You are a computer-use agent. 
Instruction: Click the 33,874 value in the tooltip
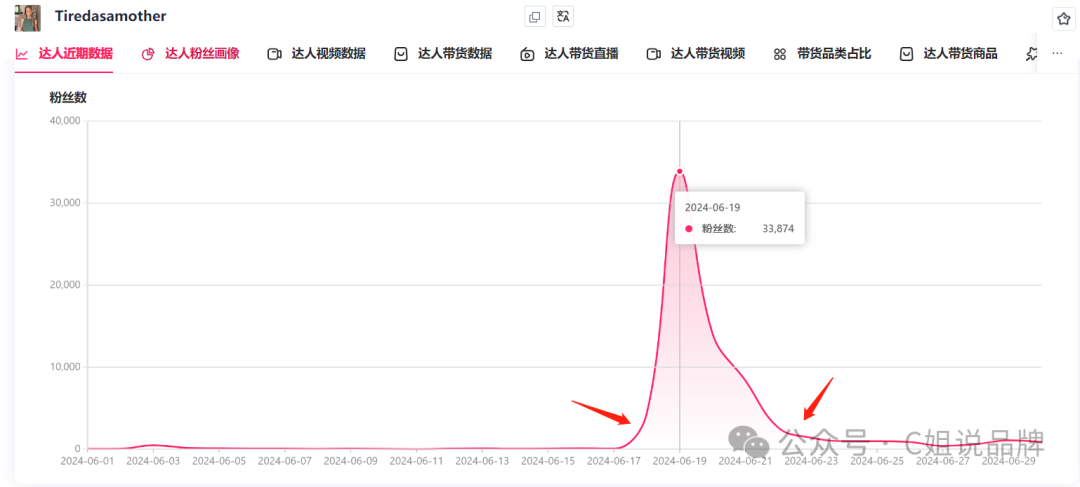tap(778, 229)
